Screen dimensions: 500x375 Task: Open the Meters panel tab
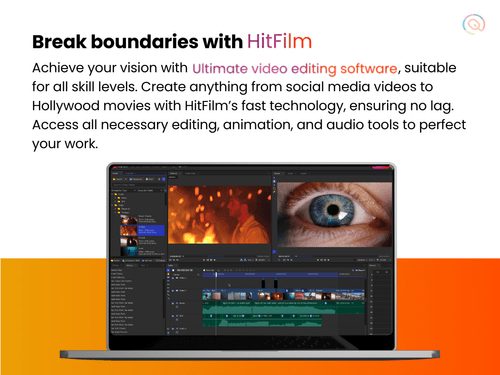click(373, 266)
